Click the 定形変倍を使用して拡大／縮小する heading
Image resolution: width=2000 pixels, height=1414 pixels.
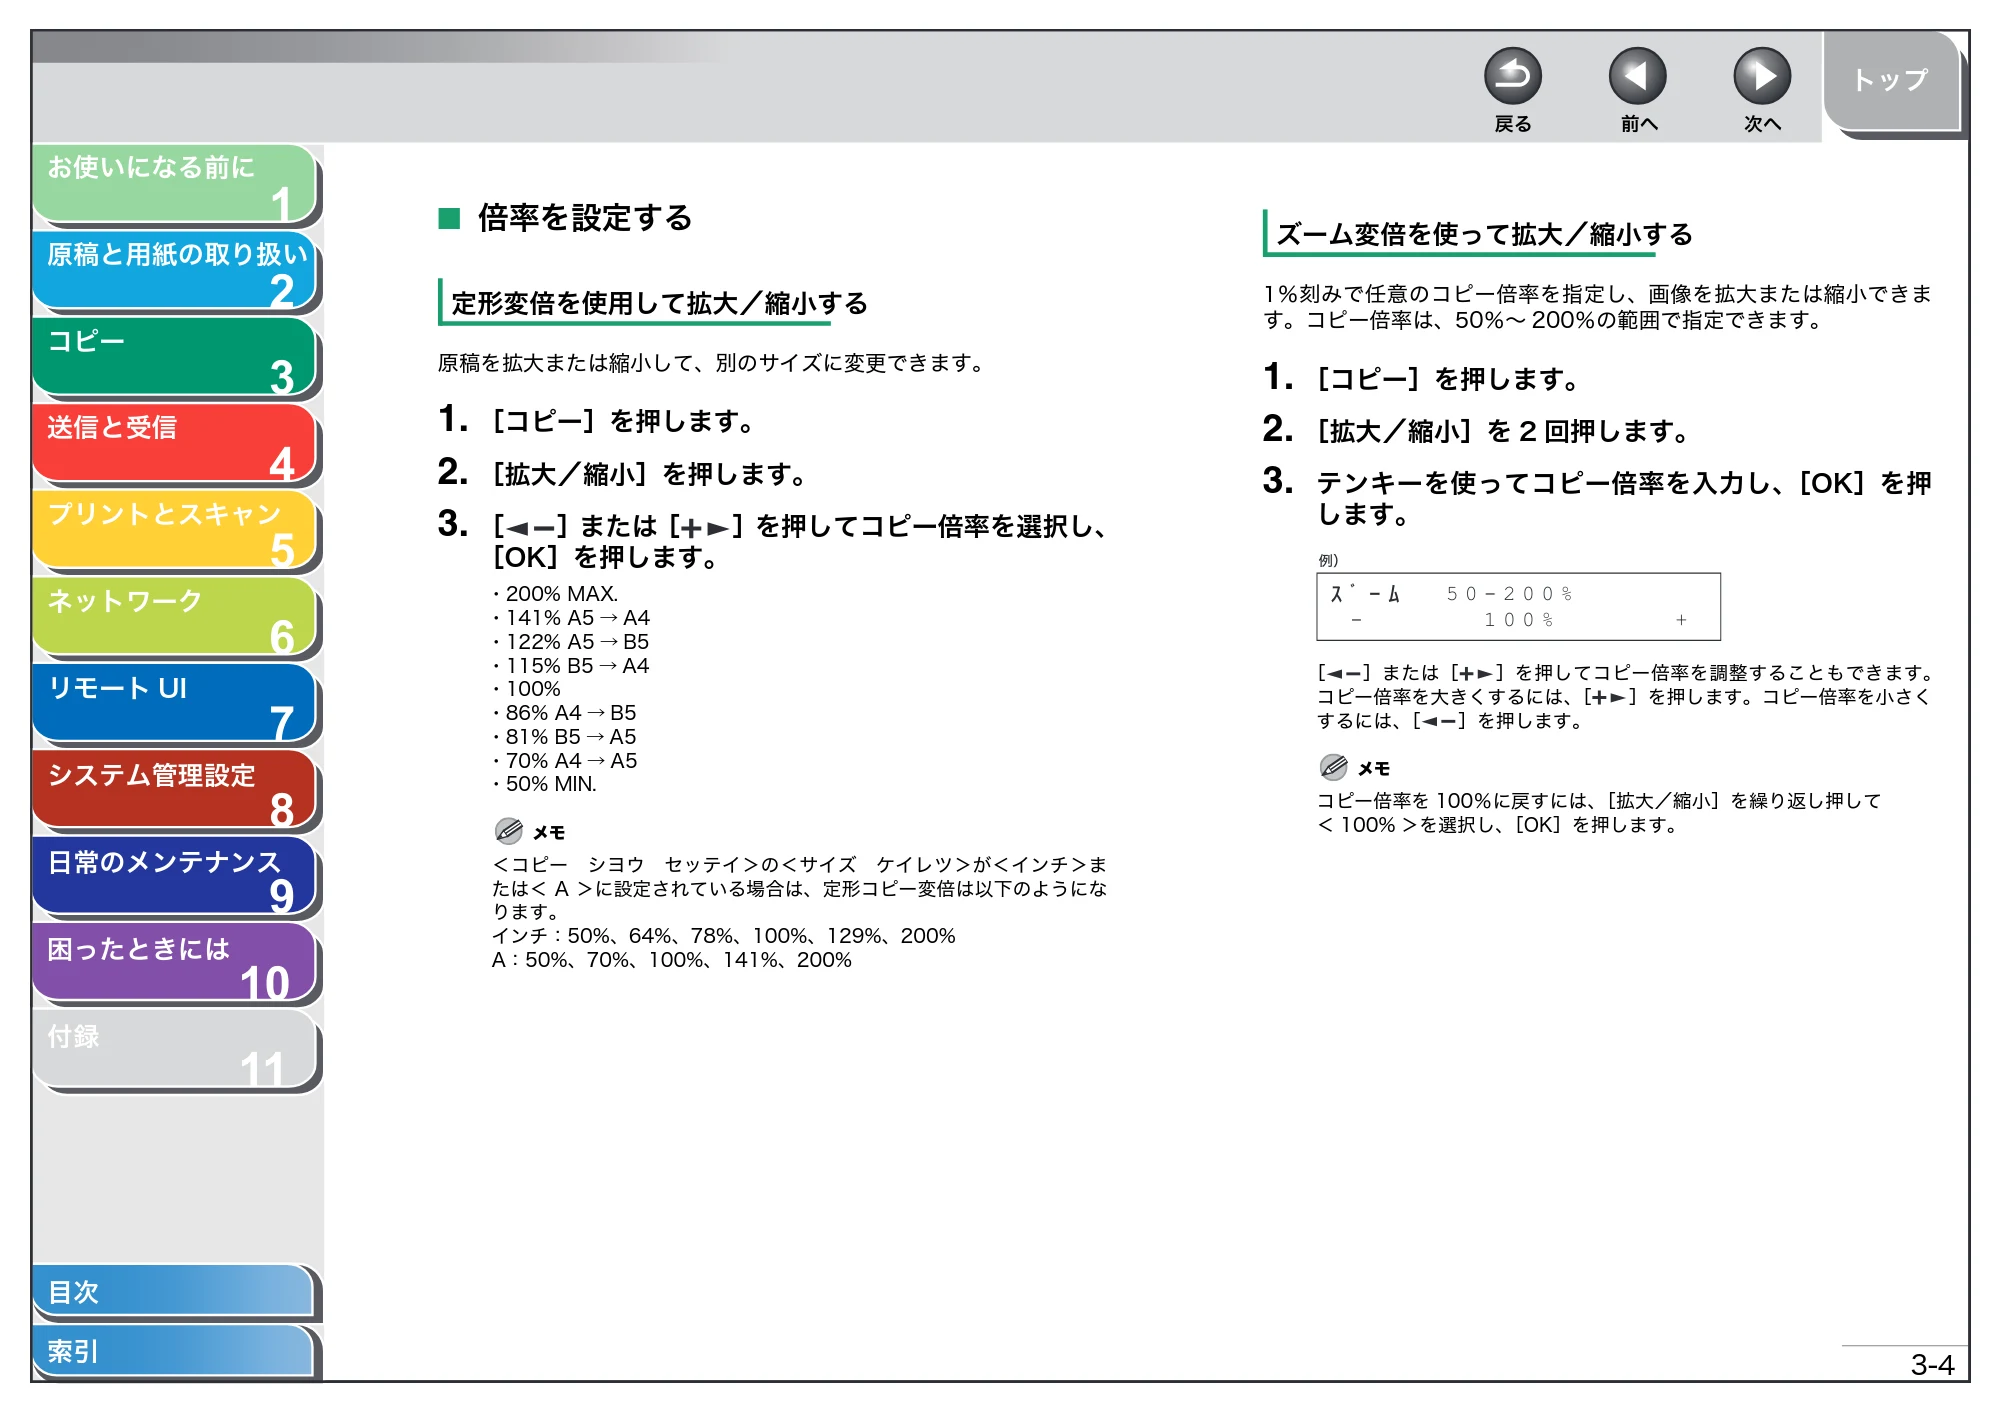(659, 304)
